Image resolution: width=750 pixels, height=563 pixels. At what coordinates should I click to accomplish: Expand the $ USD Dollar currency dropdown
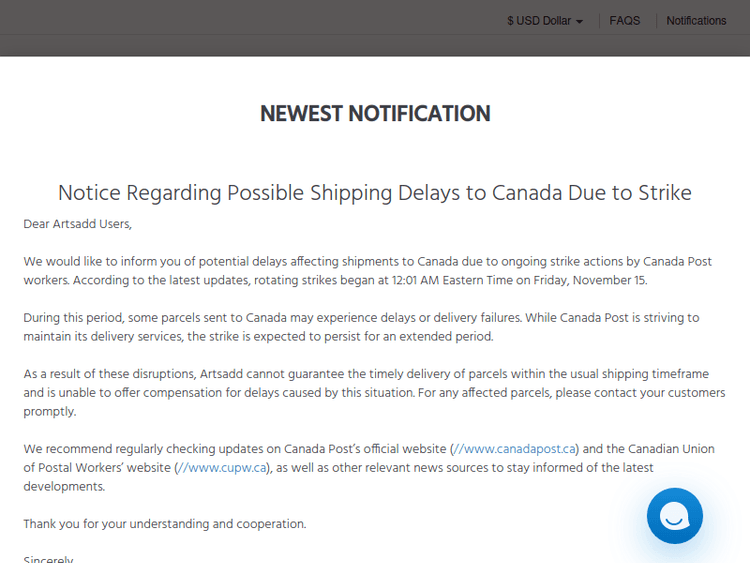pos(543,21)
